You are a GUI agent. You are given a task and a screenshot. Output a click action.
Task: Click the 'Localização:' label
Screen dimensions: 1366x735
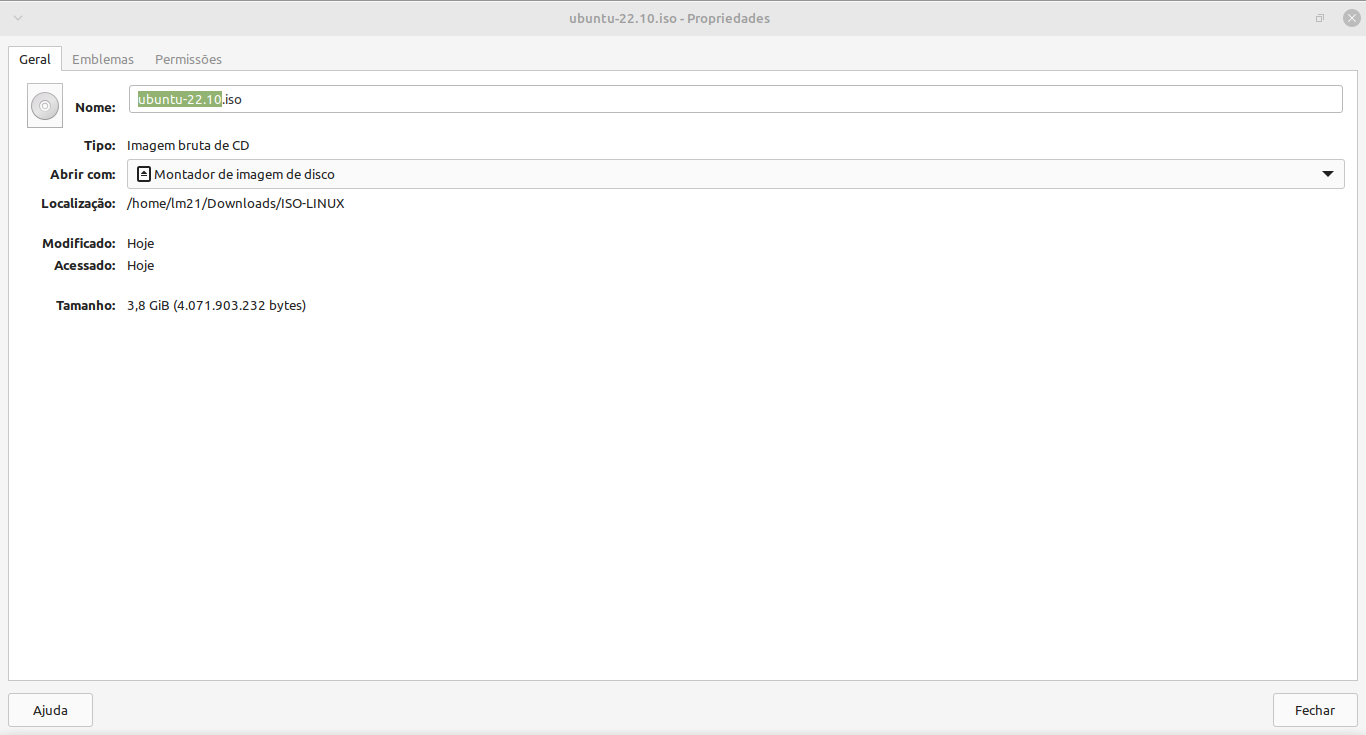tap(79, 203)
